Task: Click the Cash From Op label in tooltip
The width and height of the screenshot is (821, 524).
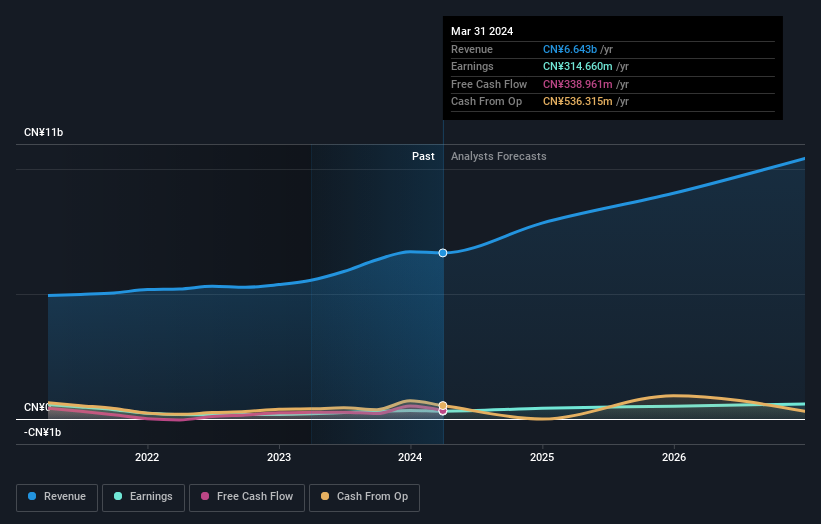Action: point(486,102)
